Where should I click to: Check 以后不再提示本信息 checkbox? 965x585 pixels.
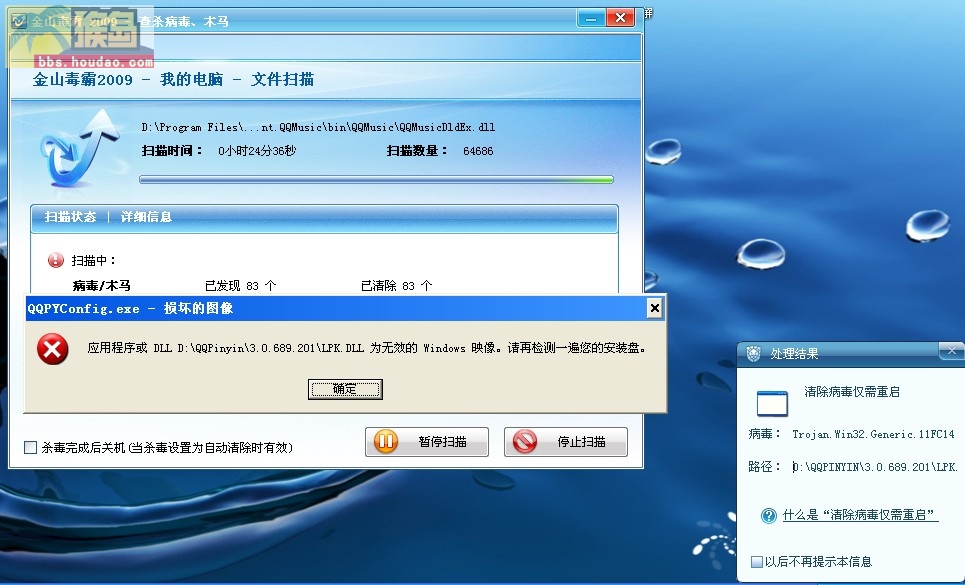coord(757,562)
